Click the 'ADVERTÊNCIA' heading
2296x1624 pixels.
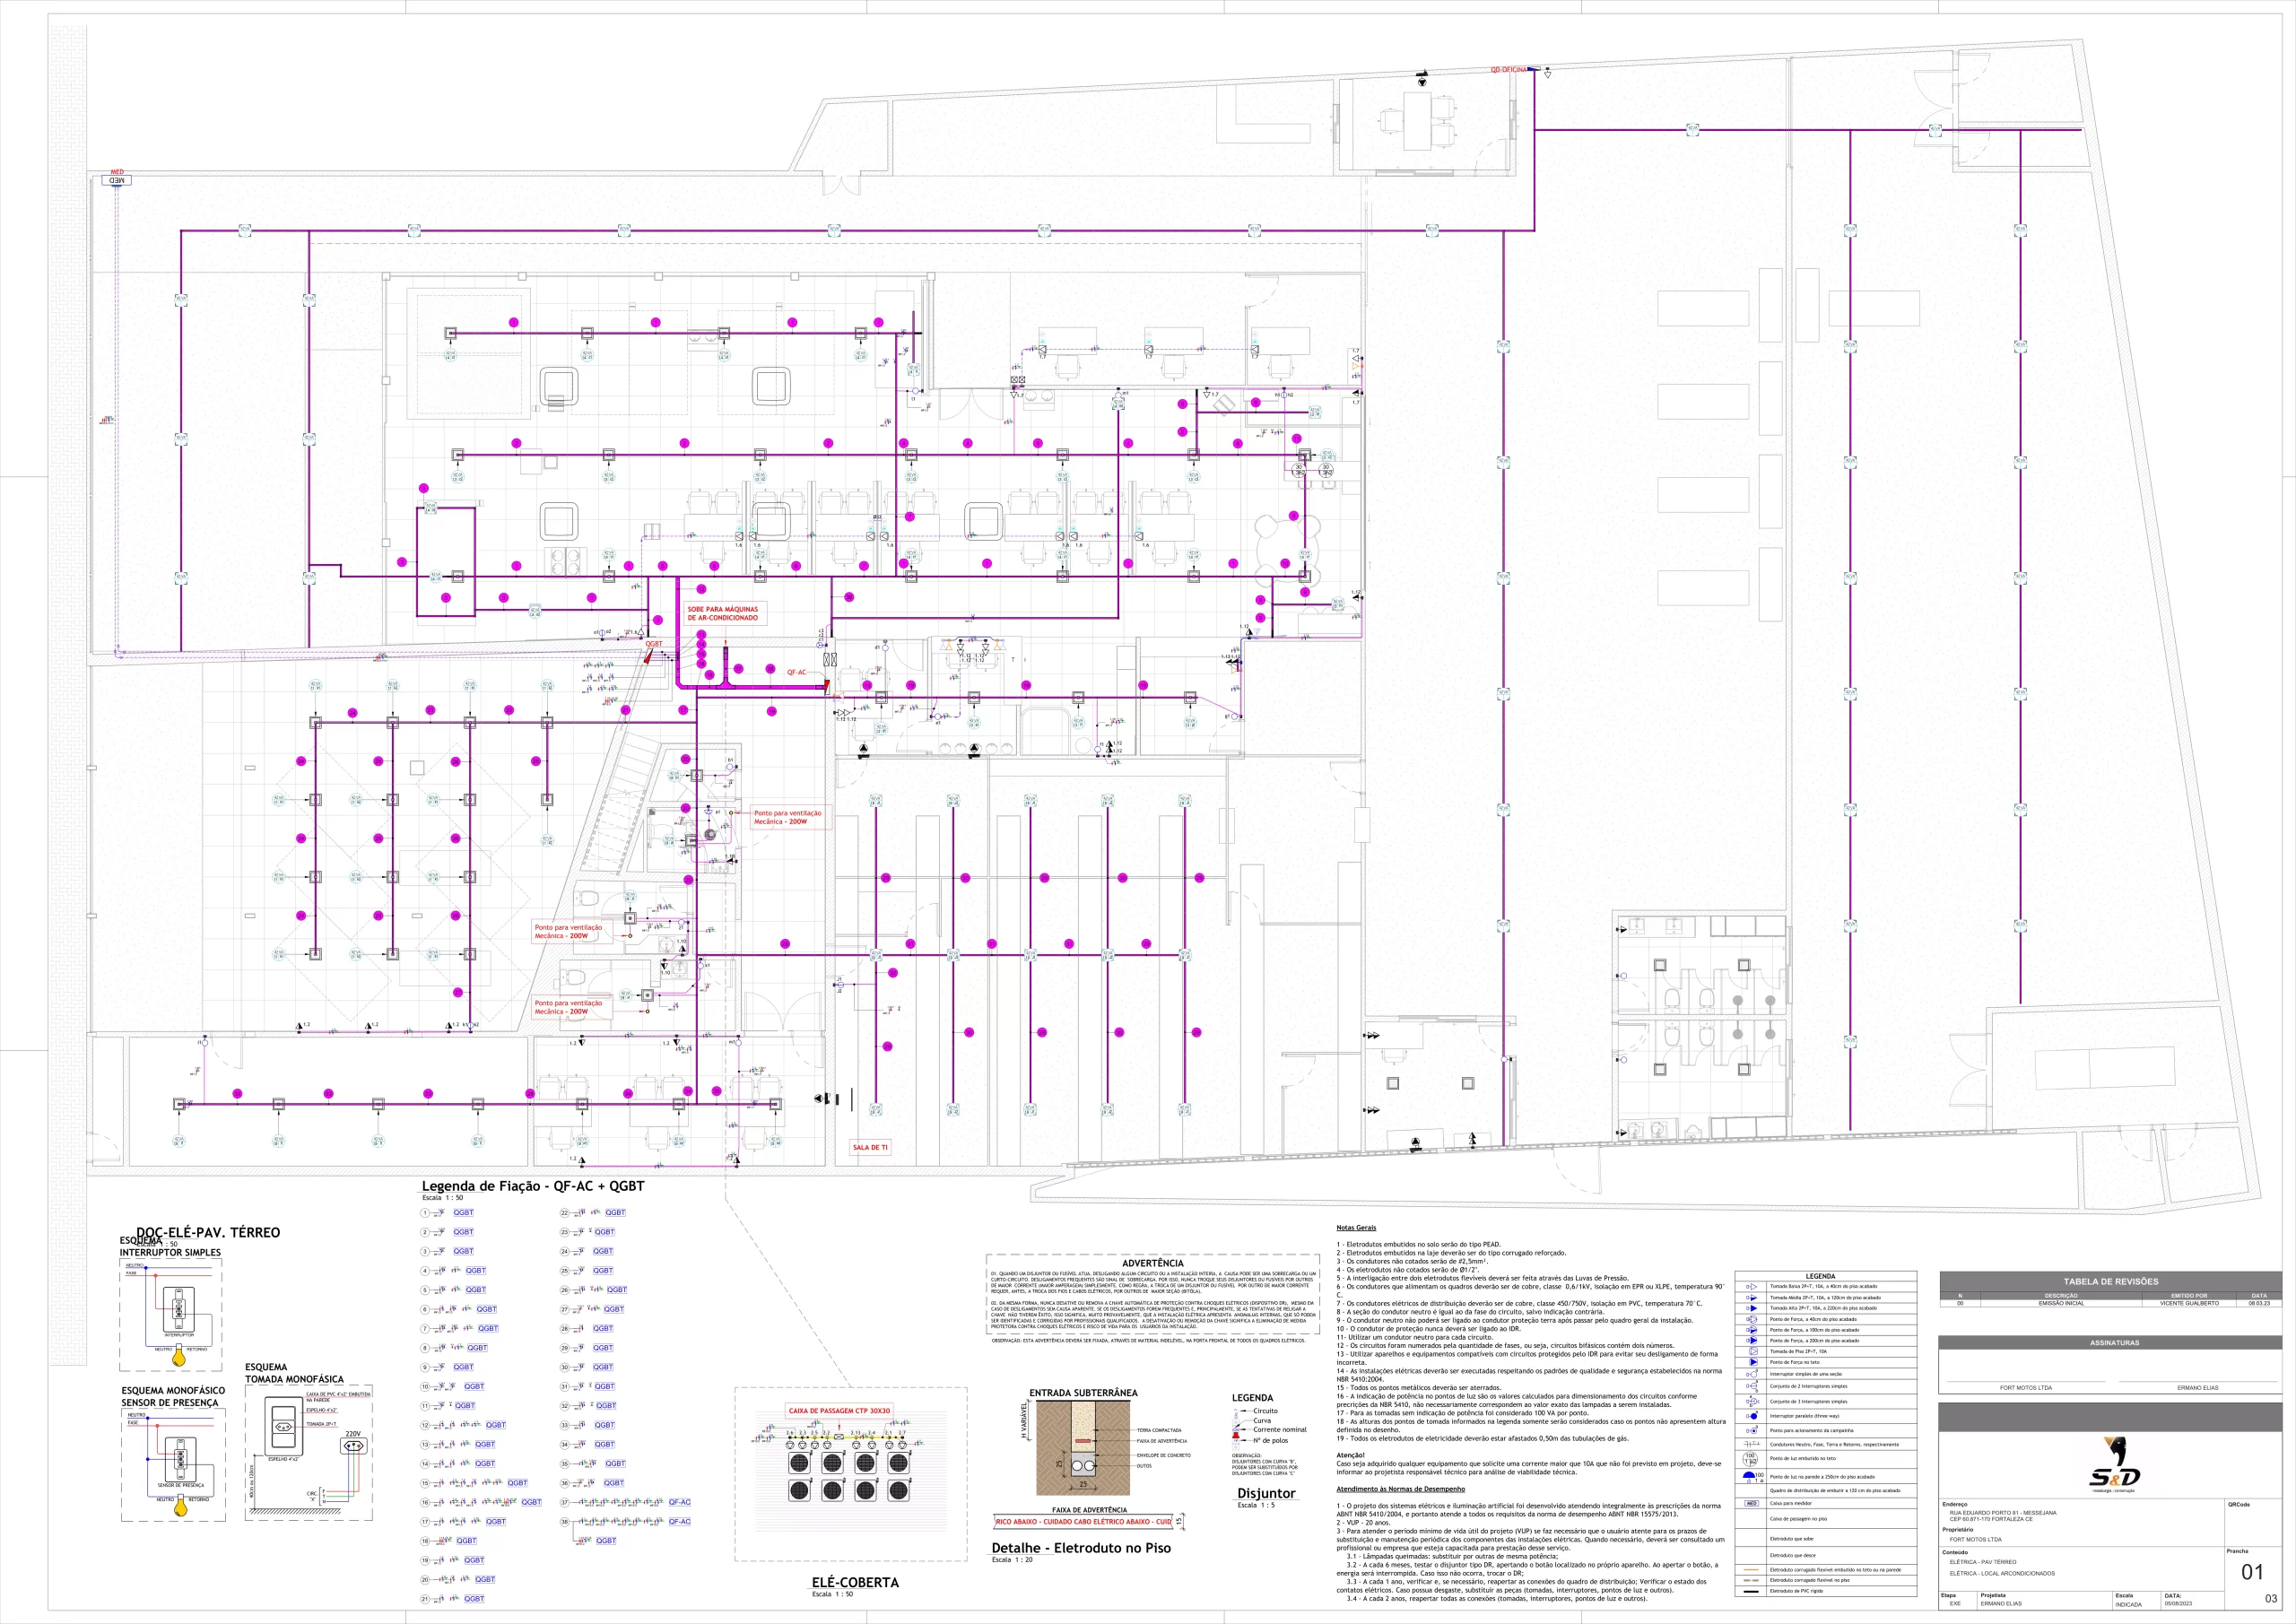click(x=1152, y=1263)
